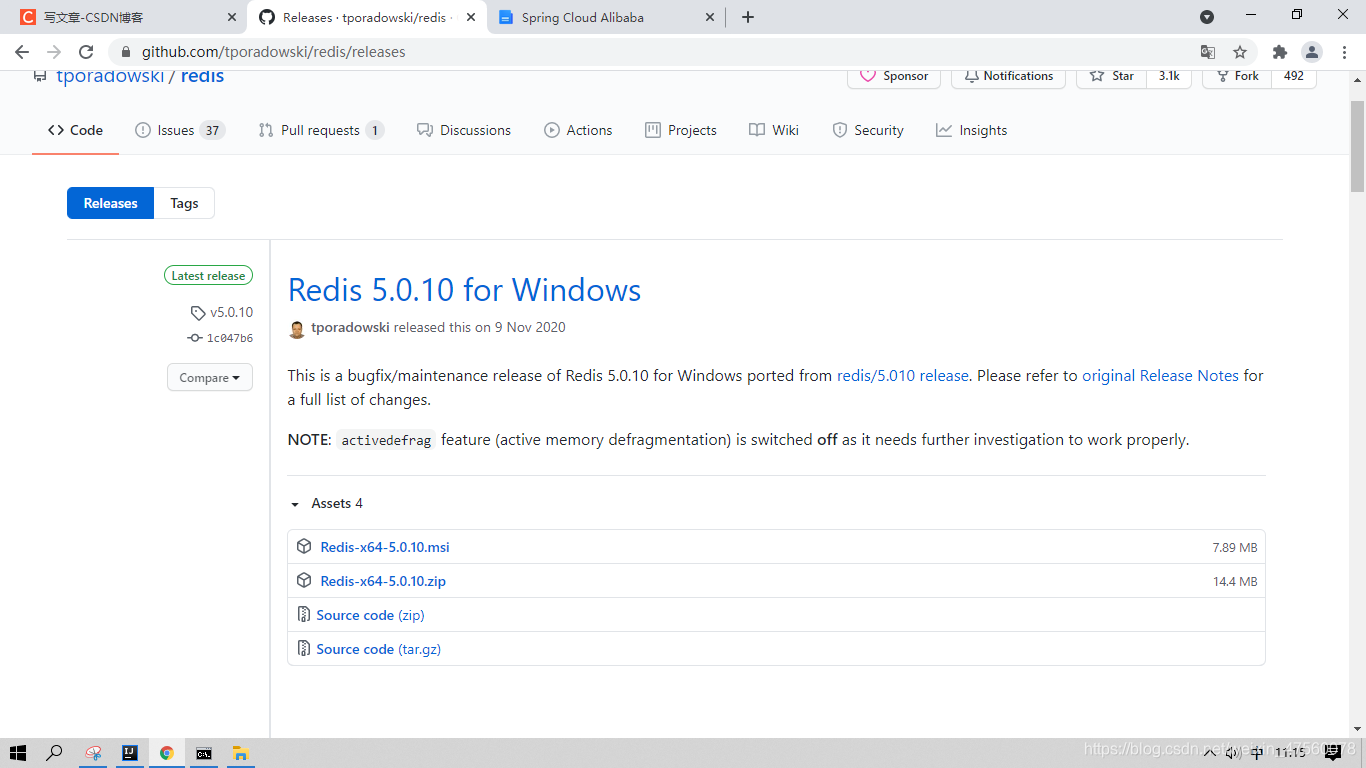This screenshot has height=768, width=1366.
Task: Open the Chrome extensions puzzle icon
Action: [x=1280, y=52]
